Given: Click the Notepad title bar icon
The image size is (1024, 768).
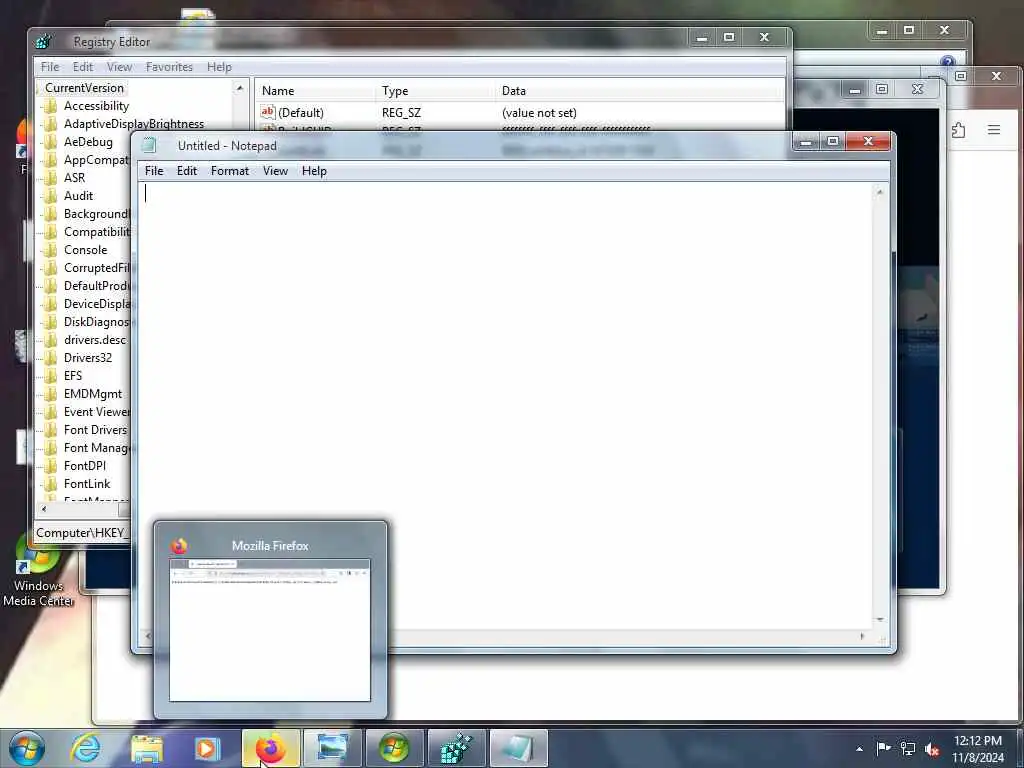Looking at the screenshot, I should pos(150,146).
